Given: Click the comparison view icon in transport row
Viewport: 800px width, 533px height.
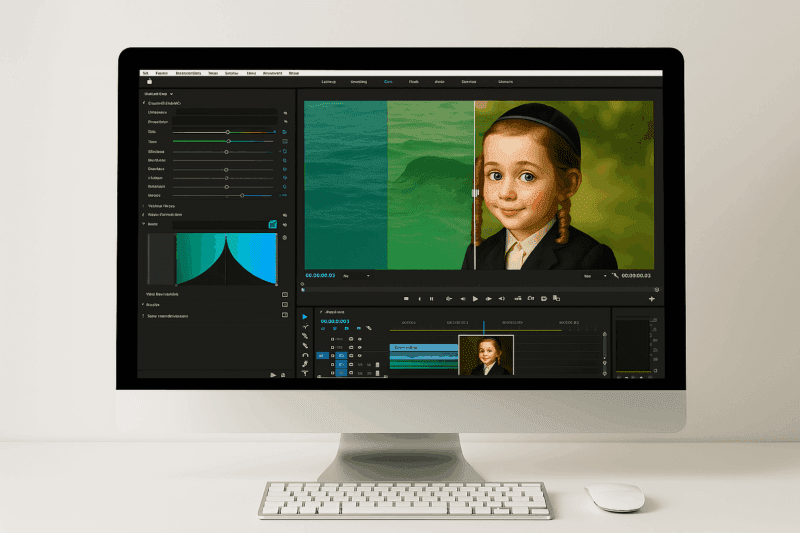Looking at the screenshot, I should (x=557, y=298).
